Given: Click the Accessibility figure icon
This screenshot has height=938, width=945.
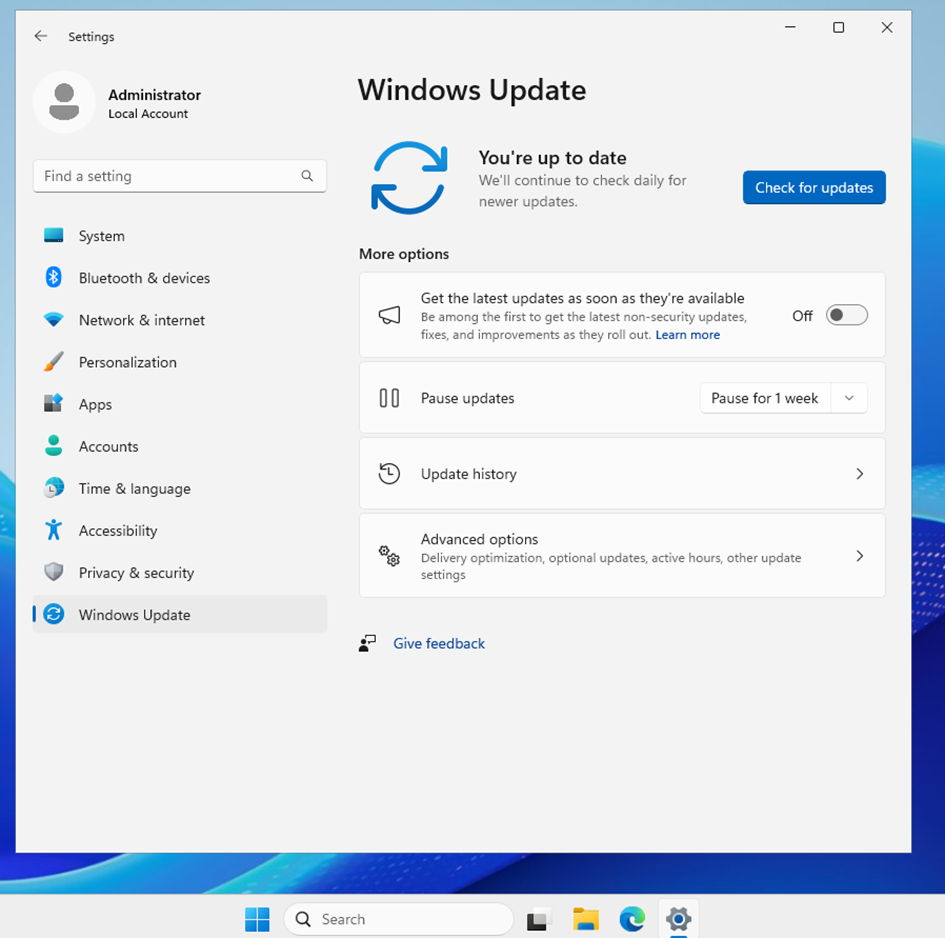Looking at the screenshot, I should (54, 530).
